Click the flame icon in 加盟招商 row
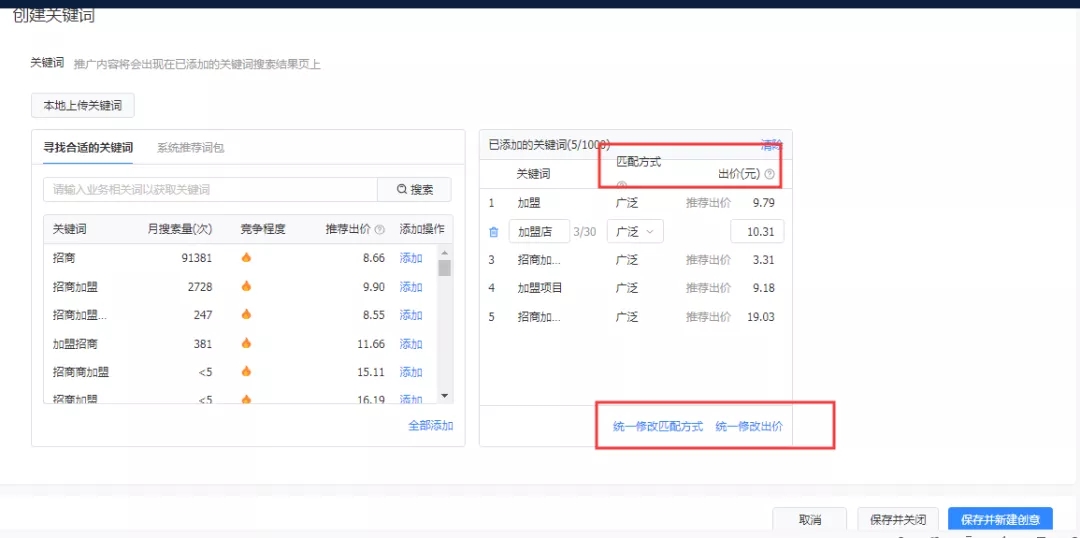Screen dimensions: 1080x538 click(x=246, y=343)
